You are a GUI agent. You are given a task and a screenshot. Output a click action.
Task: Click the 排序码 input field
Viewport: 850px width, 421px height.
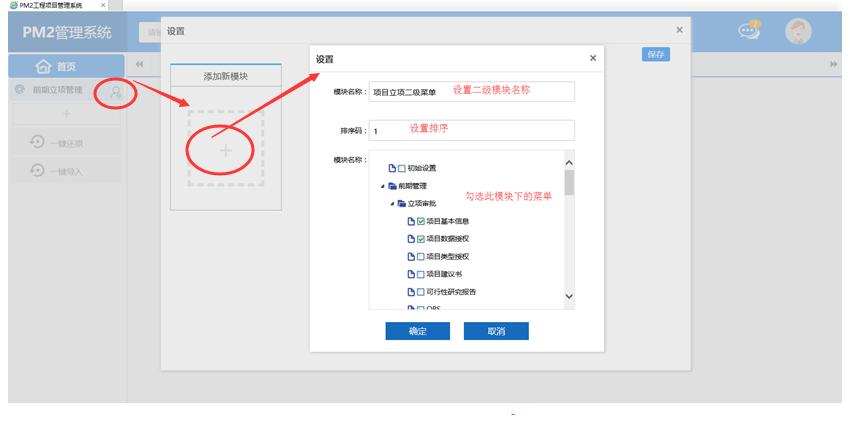point(471,131)
